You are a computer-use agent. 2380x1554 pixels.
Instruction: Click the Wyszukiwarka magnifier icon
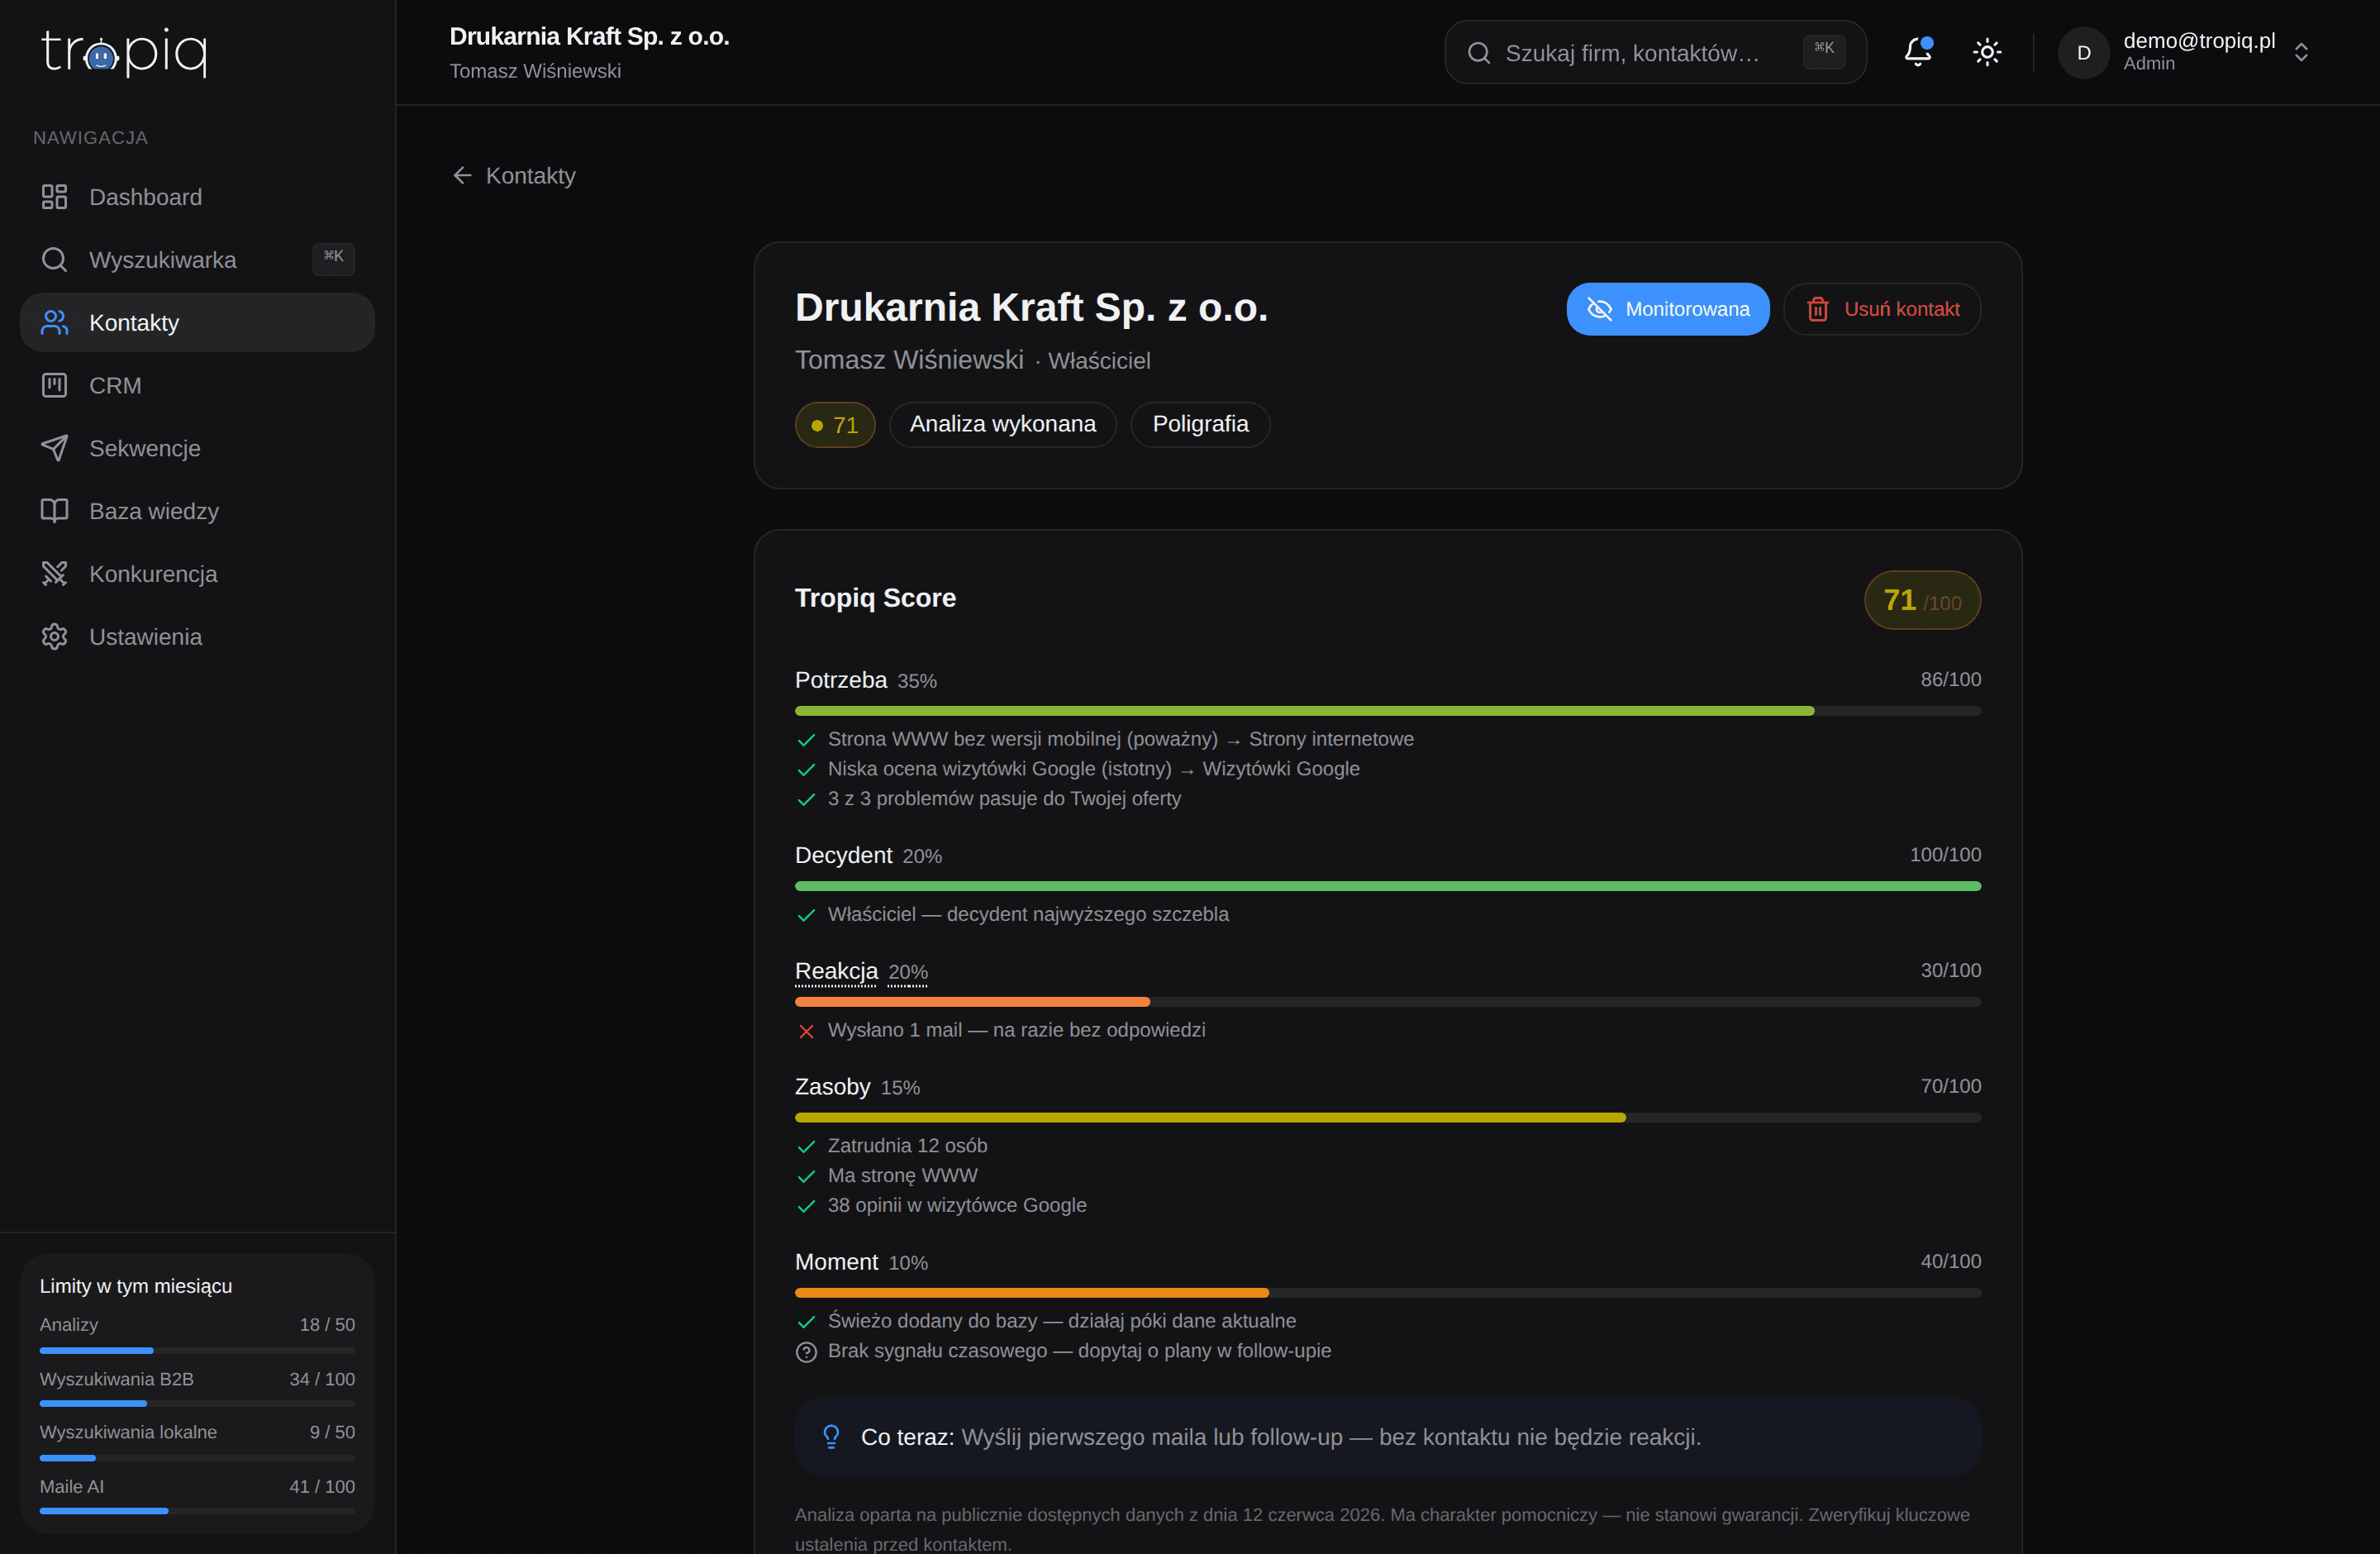point(54,260)
